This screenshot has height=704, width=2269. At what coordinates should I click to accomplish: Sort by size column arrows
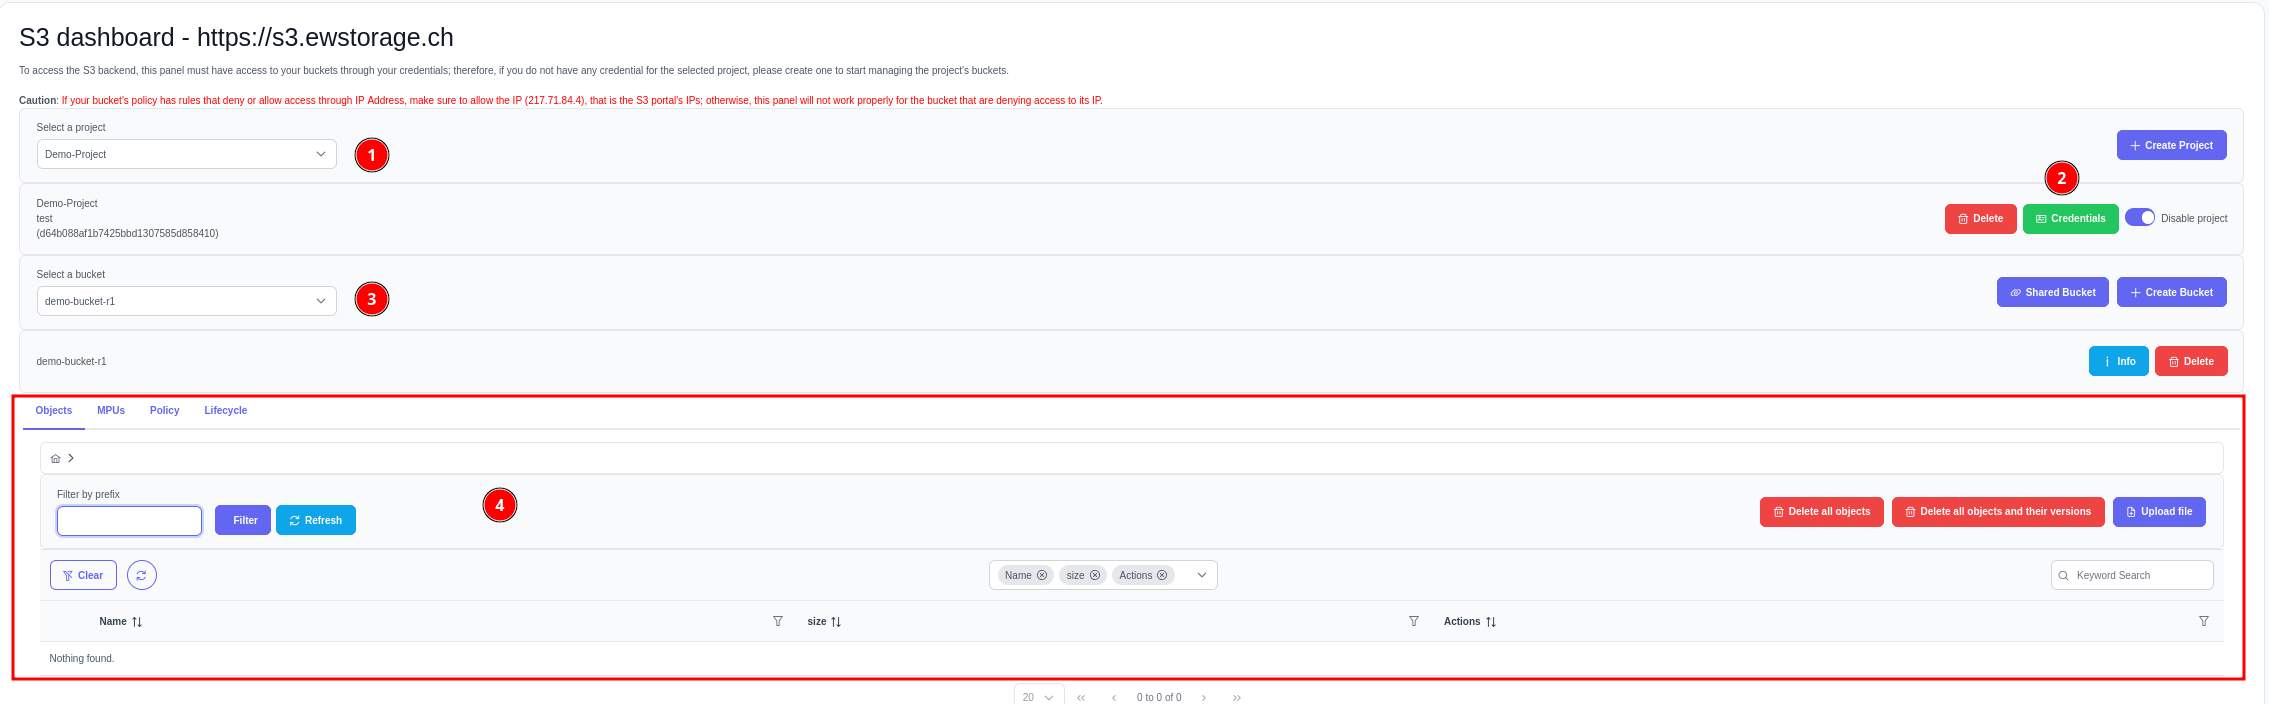[x=836, y=622]
